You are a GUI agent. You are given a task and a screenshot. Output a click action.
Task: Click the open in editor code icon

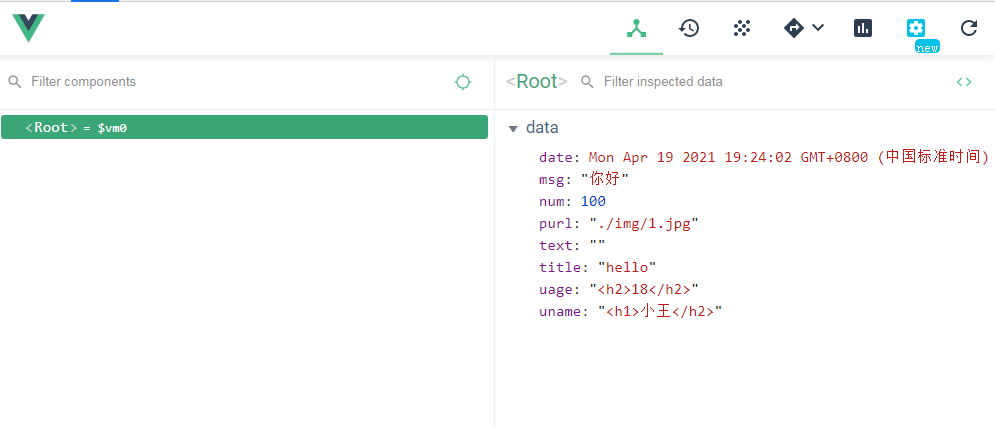click(963, 82)
